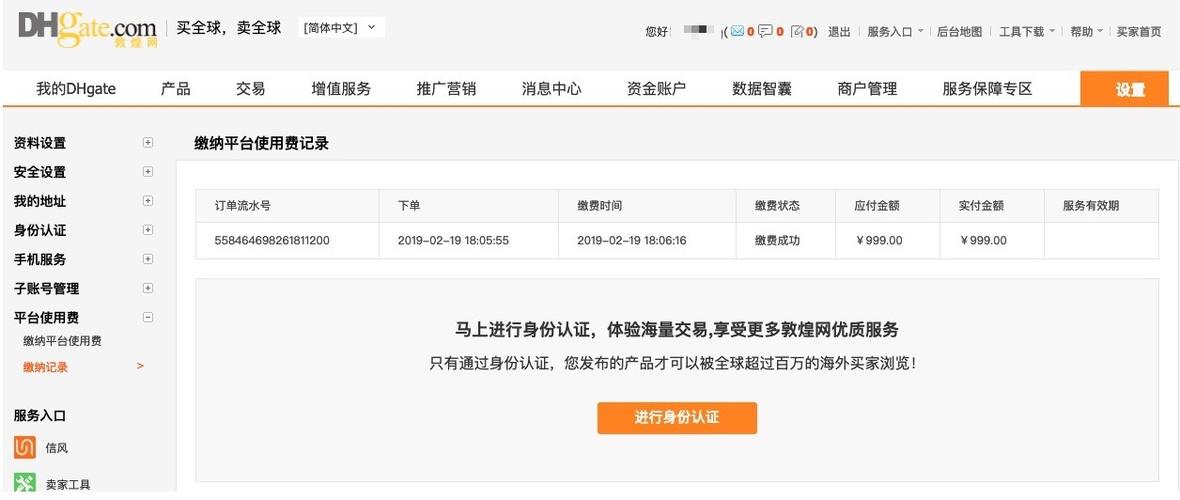Screen dimensions: 1180x500
Task: Open the 交易 menu
Action: tap(251, 89)
